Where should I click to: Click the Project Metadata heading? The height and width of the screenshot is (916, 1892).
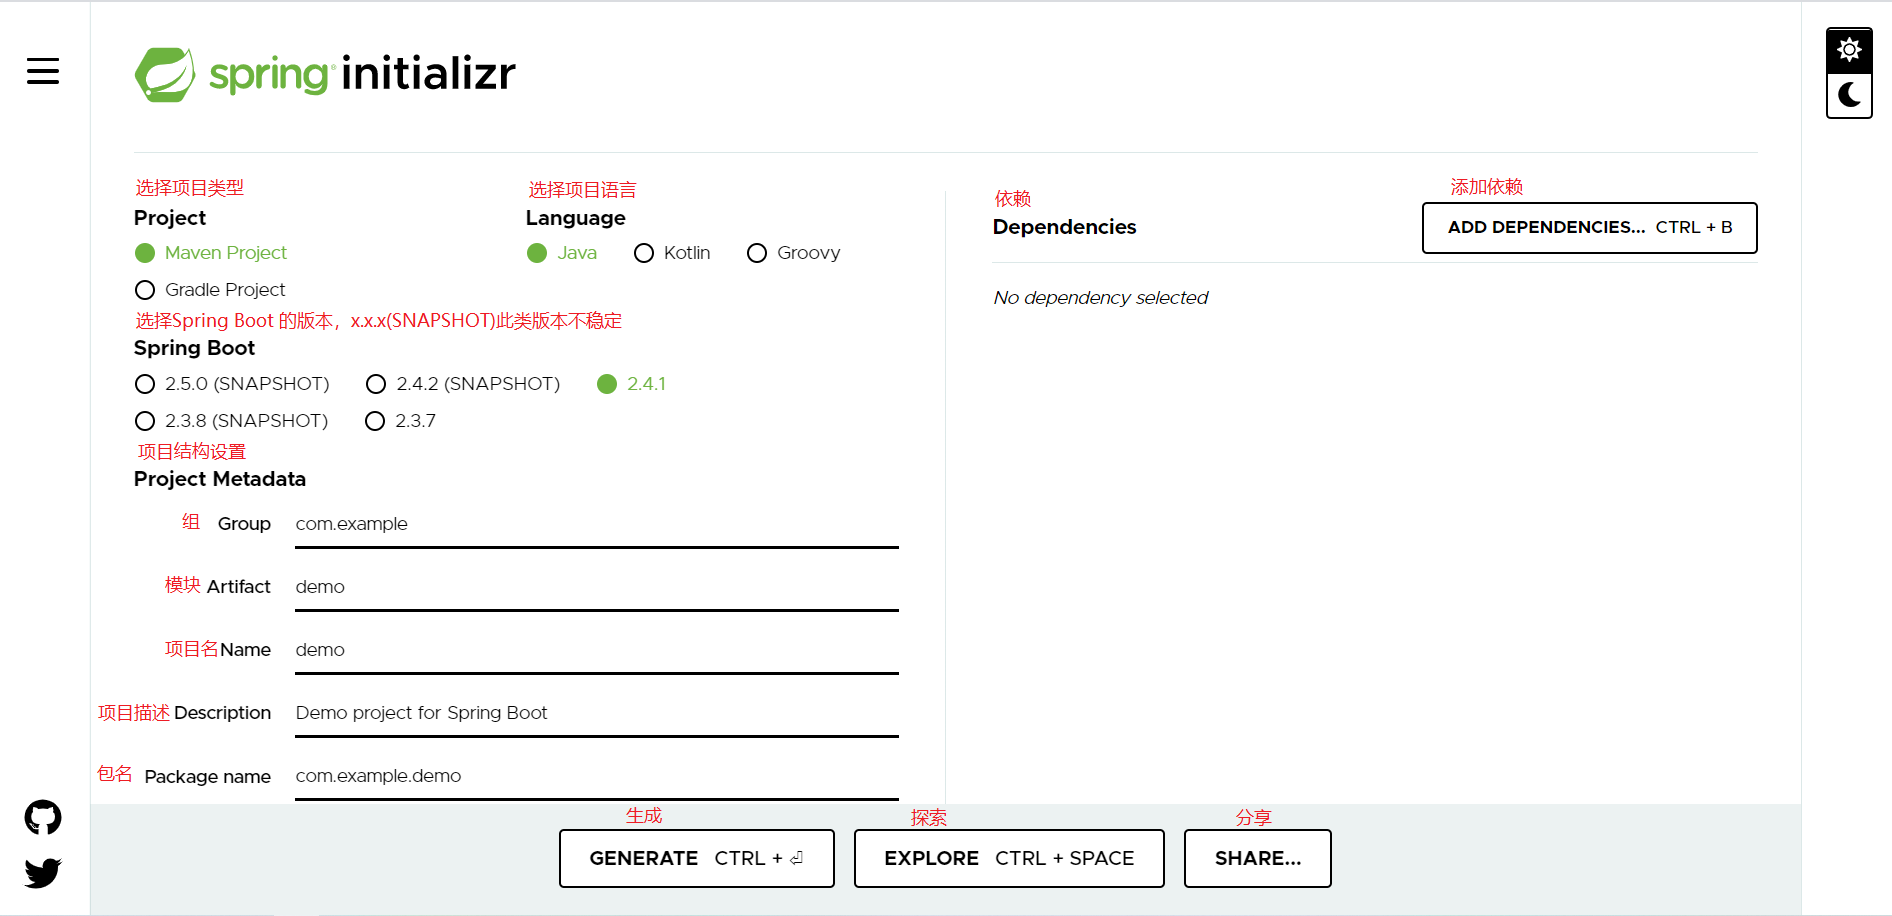220,479
